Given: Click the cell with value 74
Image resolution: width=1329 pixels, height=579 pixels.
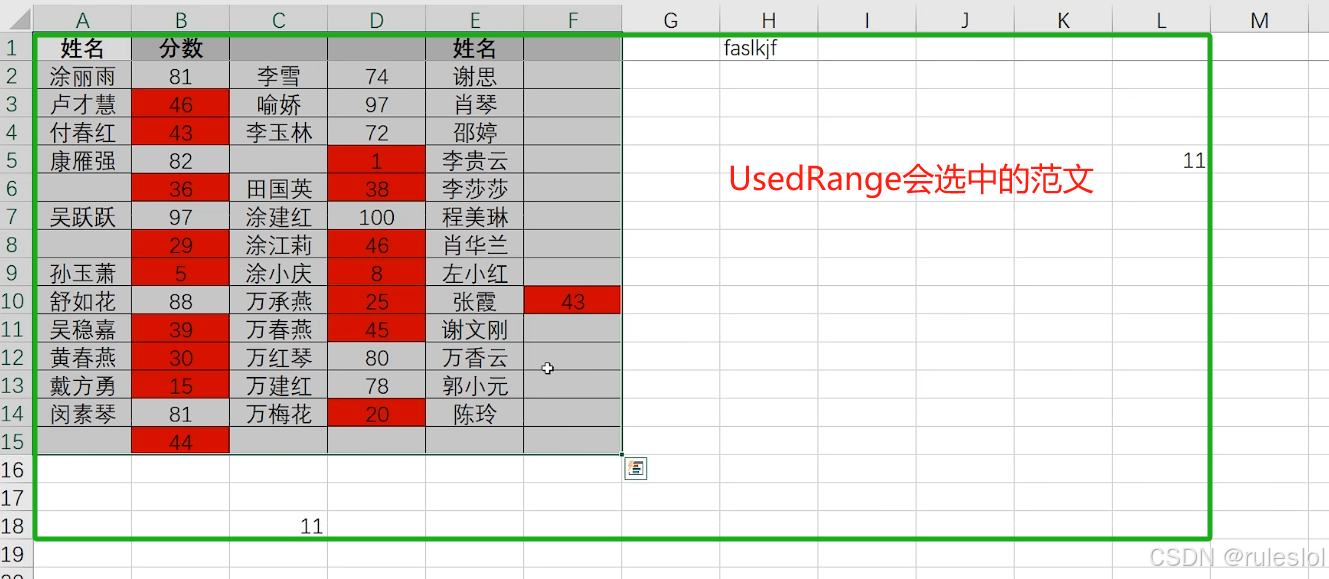Looking at the screenshot, I should click(x=377, y=76).
